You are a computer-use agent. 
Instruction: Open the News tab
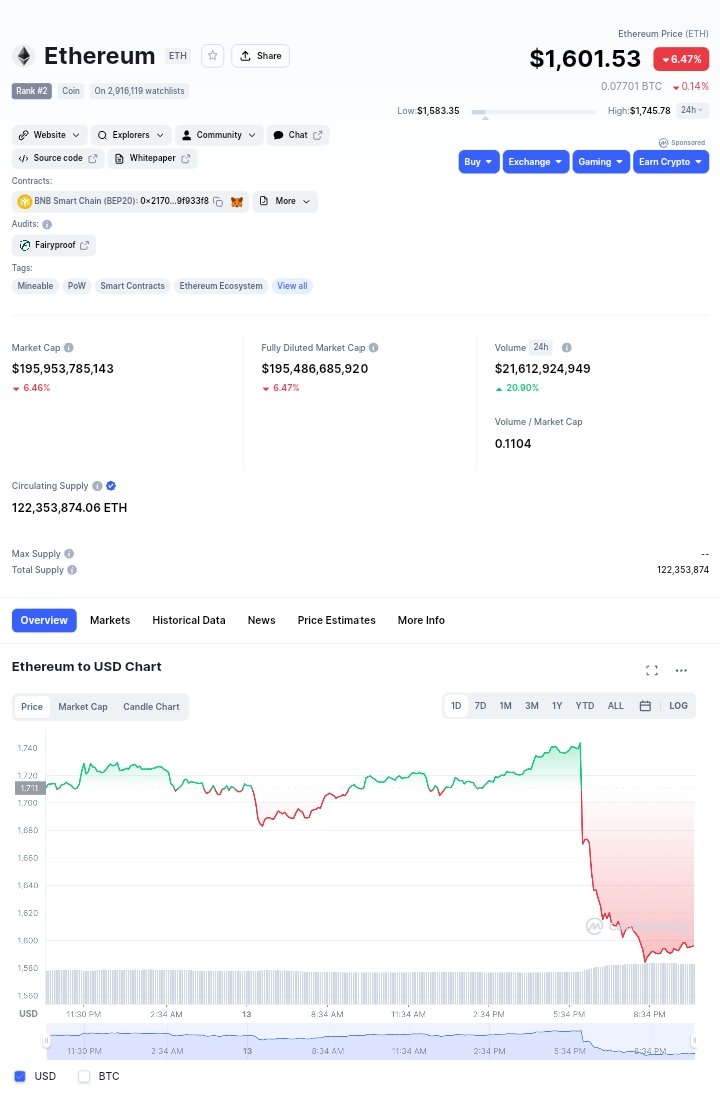tap(261, 621)
